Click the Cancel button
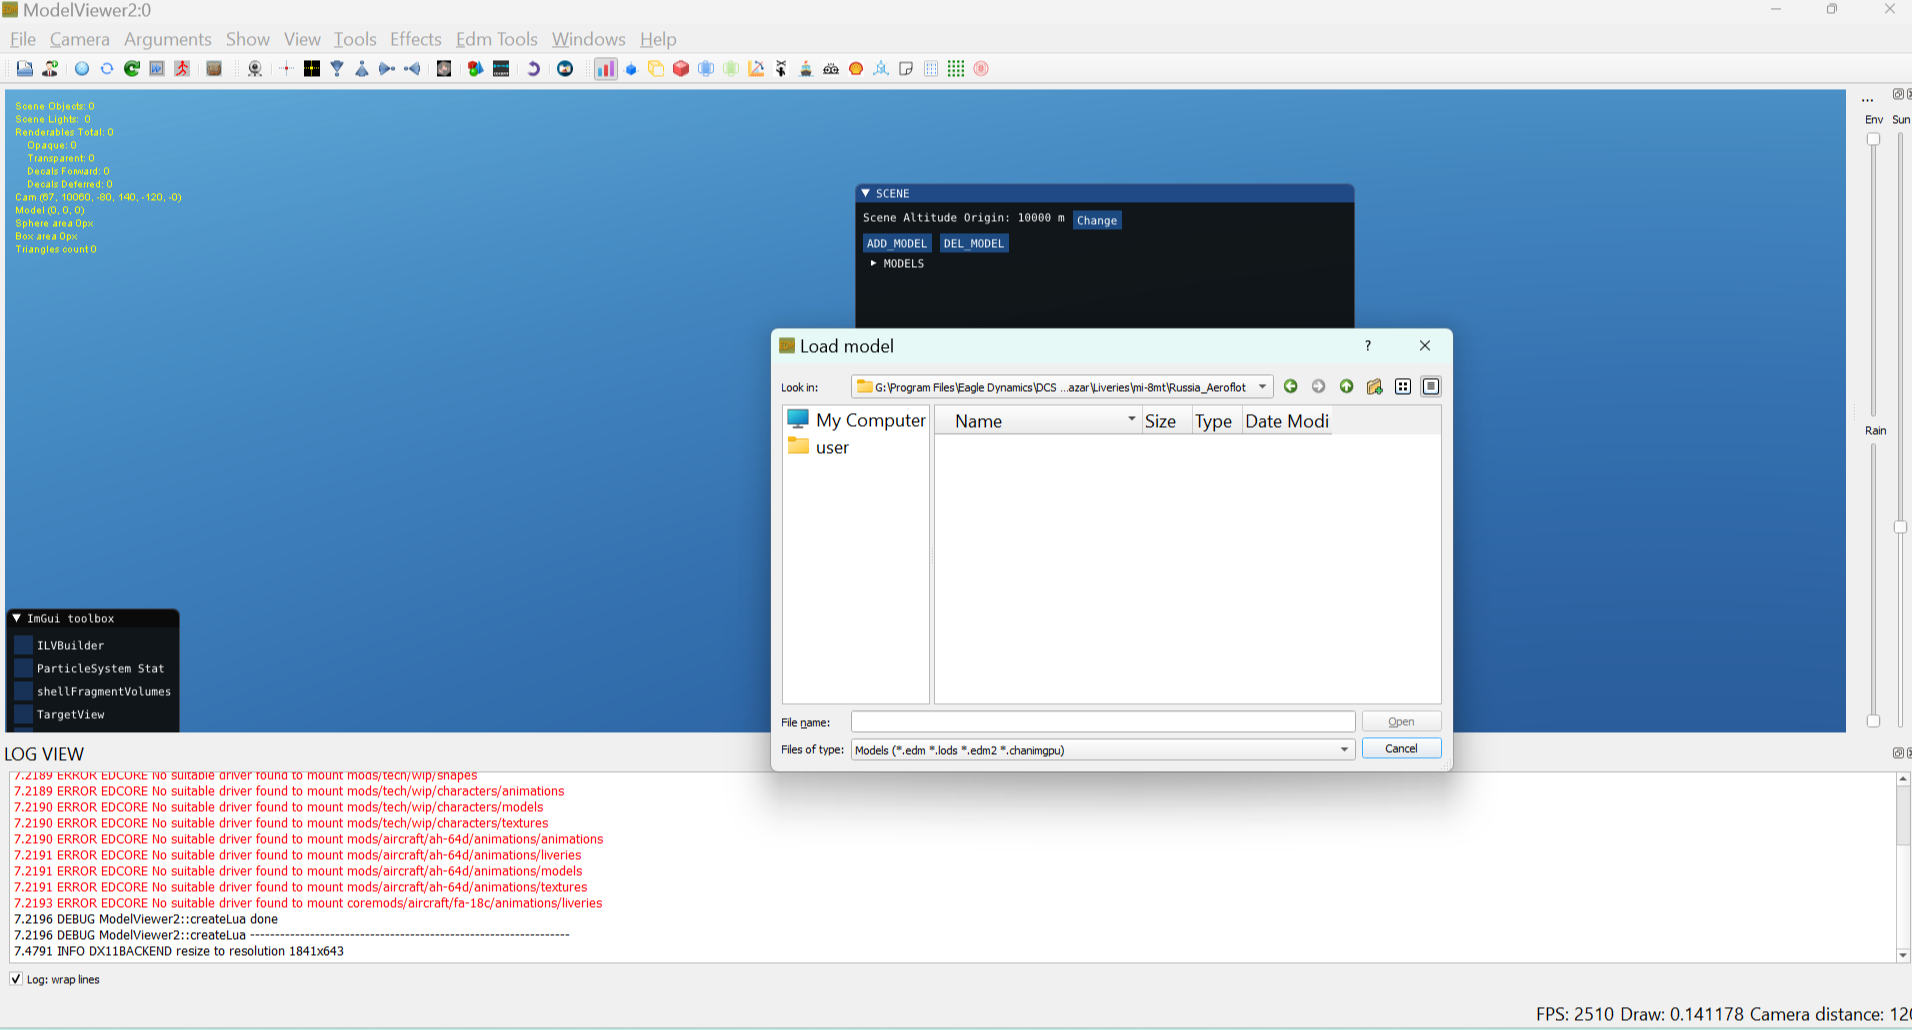The image size is (1912, 1030). coord(1401,749)
